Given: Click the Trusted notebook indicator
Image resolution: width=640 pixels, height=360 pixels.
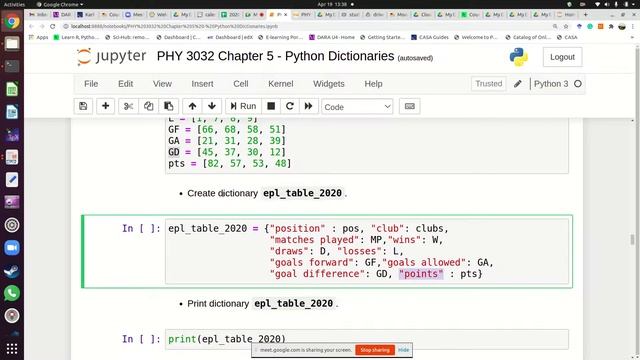Looking at the screenshot, I should click(x=489, y=84).
